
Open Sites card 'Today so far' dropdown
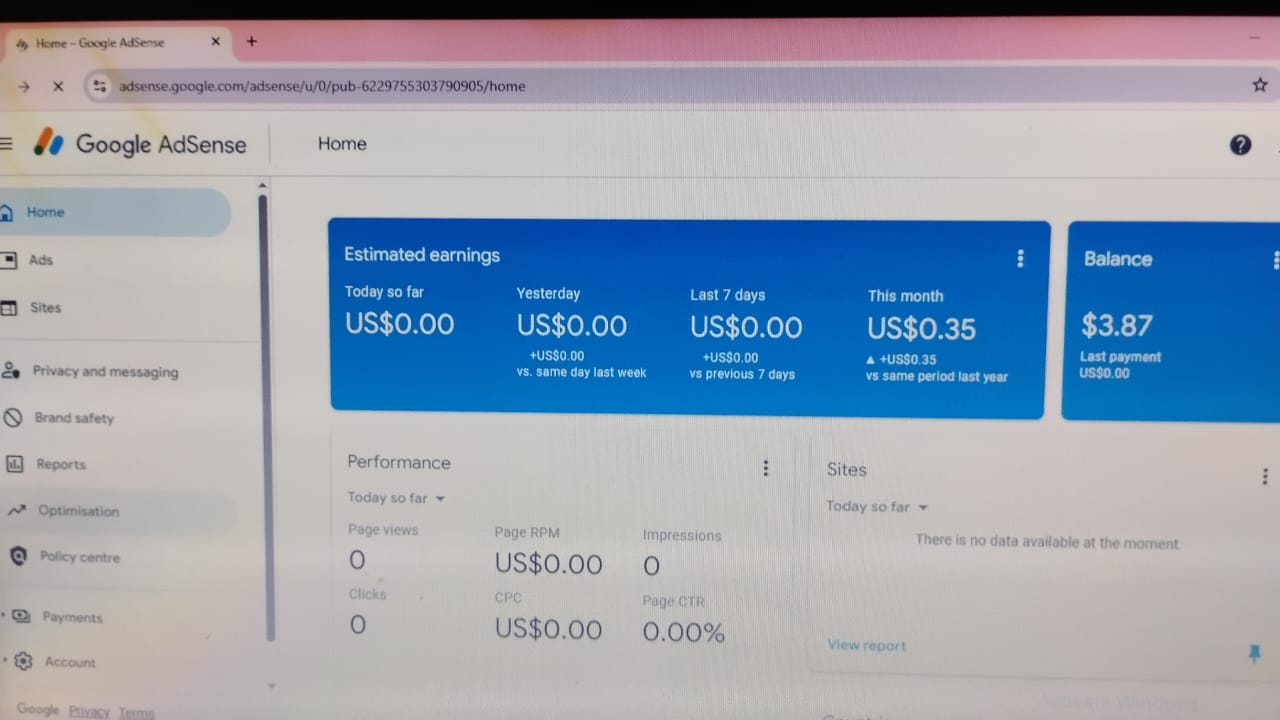point(877,507)
